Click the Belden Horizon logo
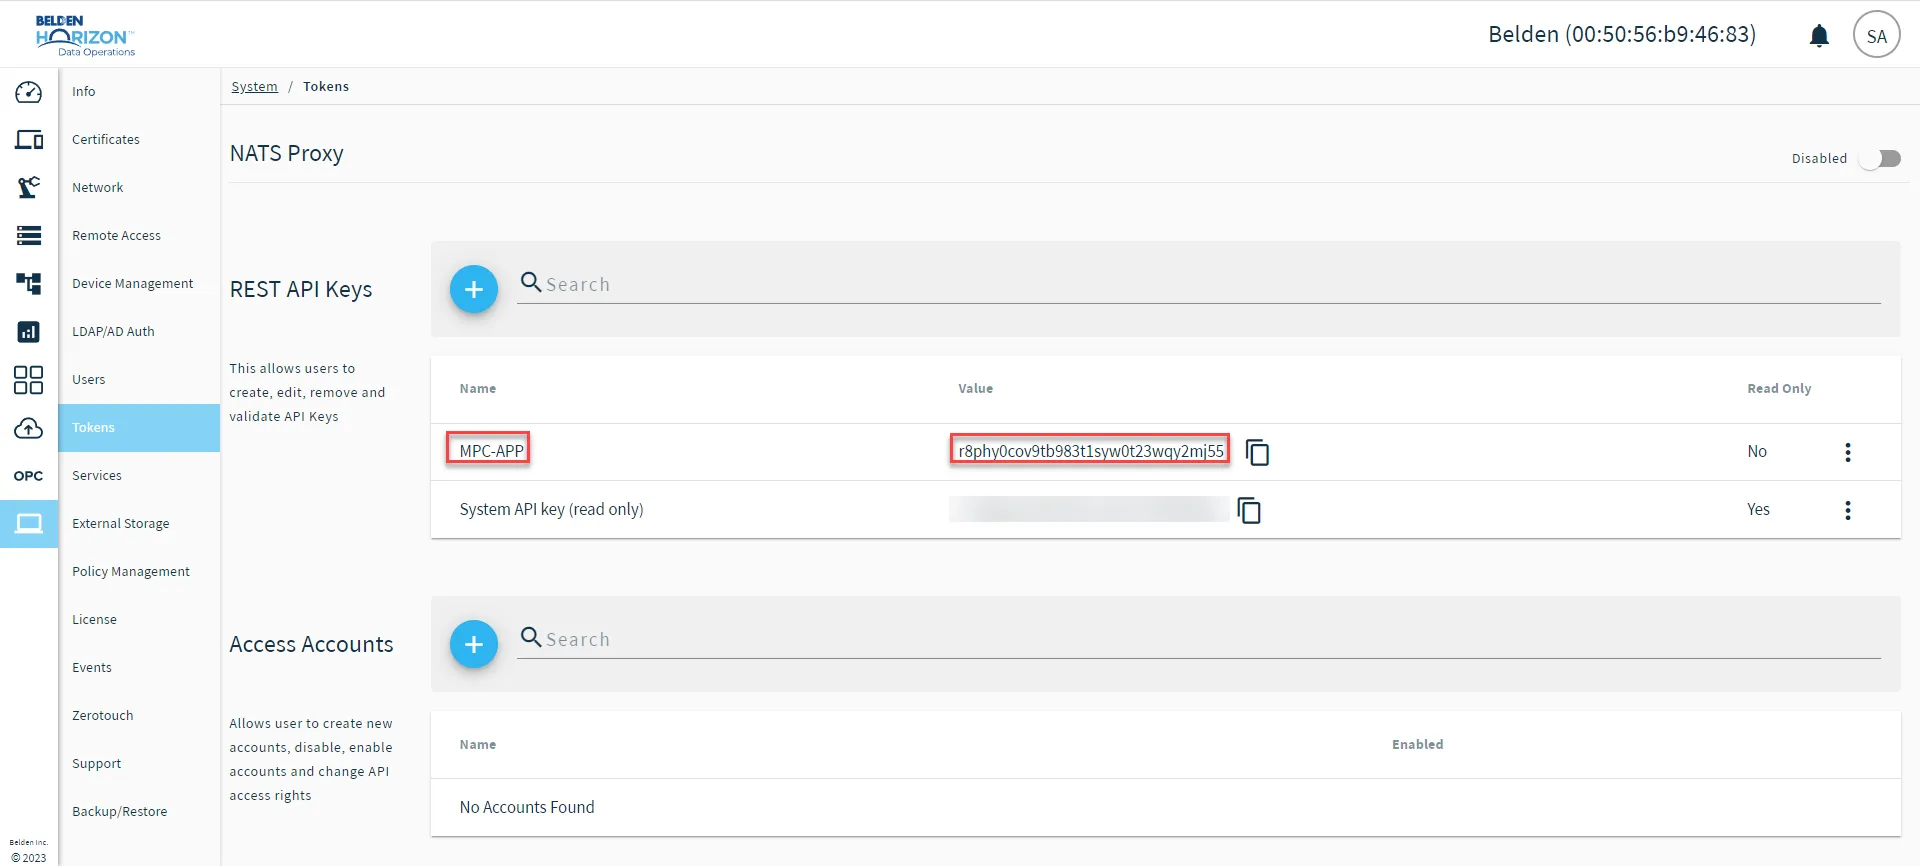The image size is (1920, 866). (x=85, y=35)
